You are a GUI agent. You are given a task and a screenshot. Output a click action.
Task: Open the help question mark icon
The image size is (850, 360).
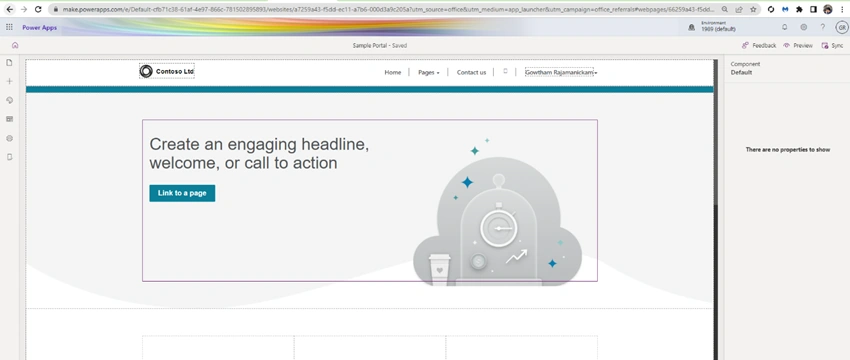tap(823, 27)
